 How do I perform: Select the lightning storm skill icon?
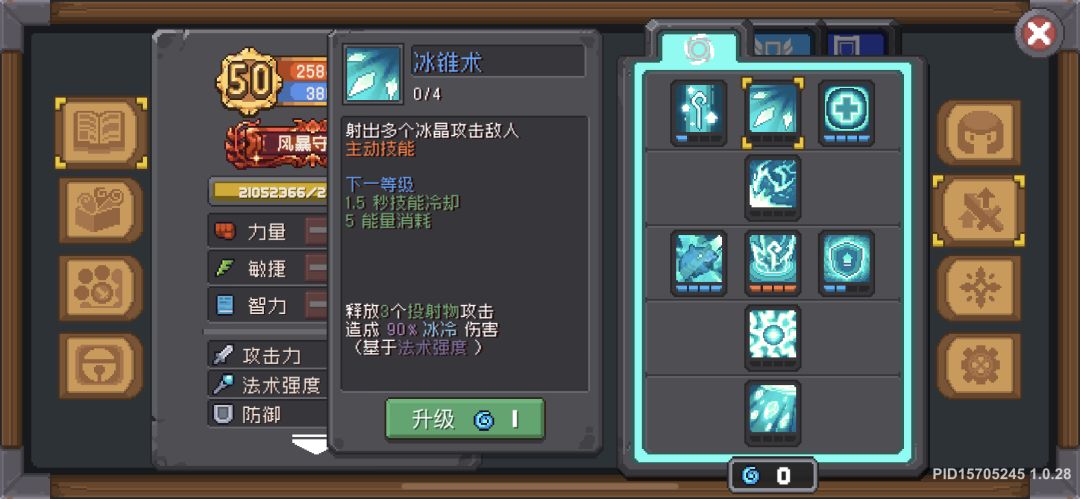tap(772, 187)
